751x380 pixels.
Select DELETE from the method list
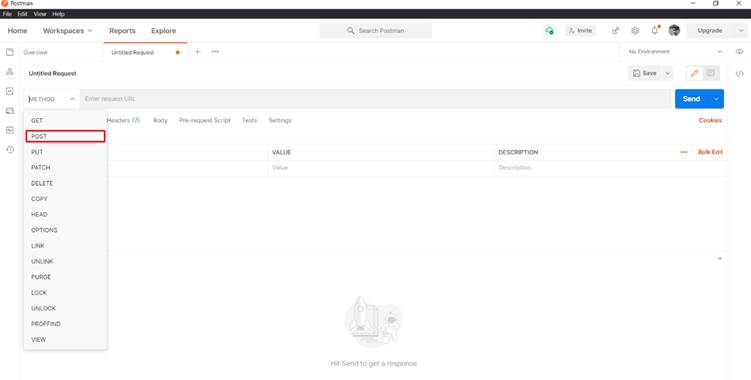pyautogui.click(x=65, y=183)
